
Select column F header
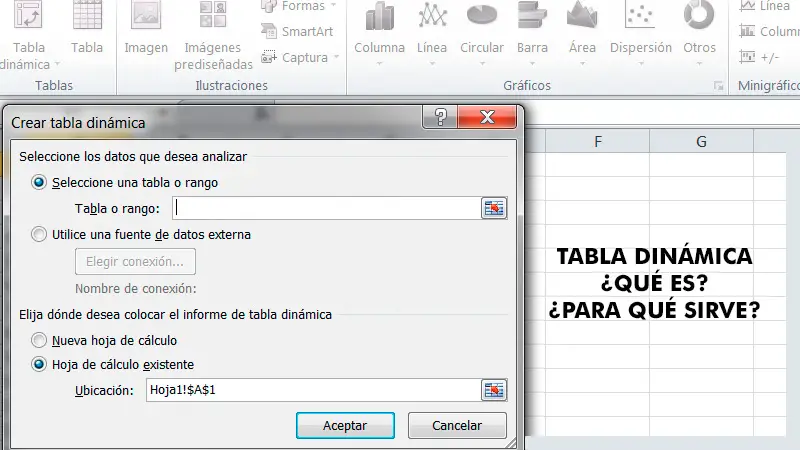[x=598, y=141]
